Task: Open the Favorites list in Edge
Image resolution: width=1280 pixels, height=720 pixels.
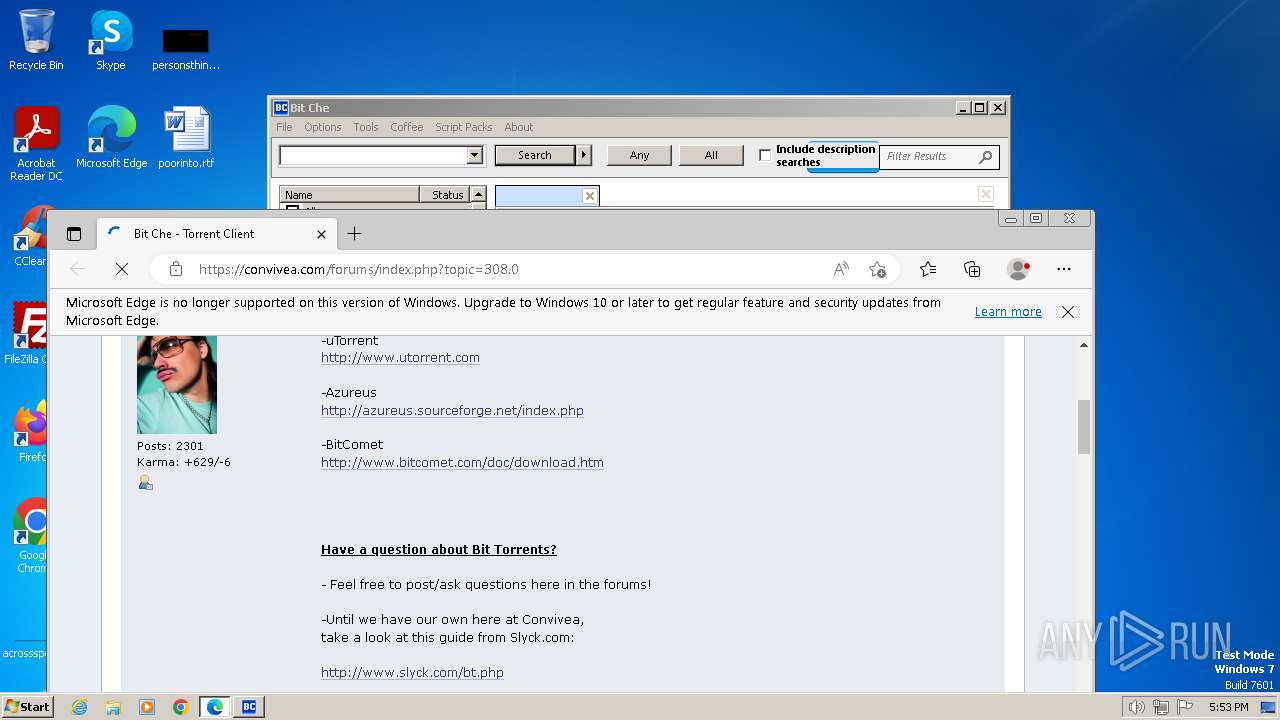Action: 928,269
